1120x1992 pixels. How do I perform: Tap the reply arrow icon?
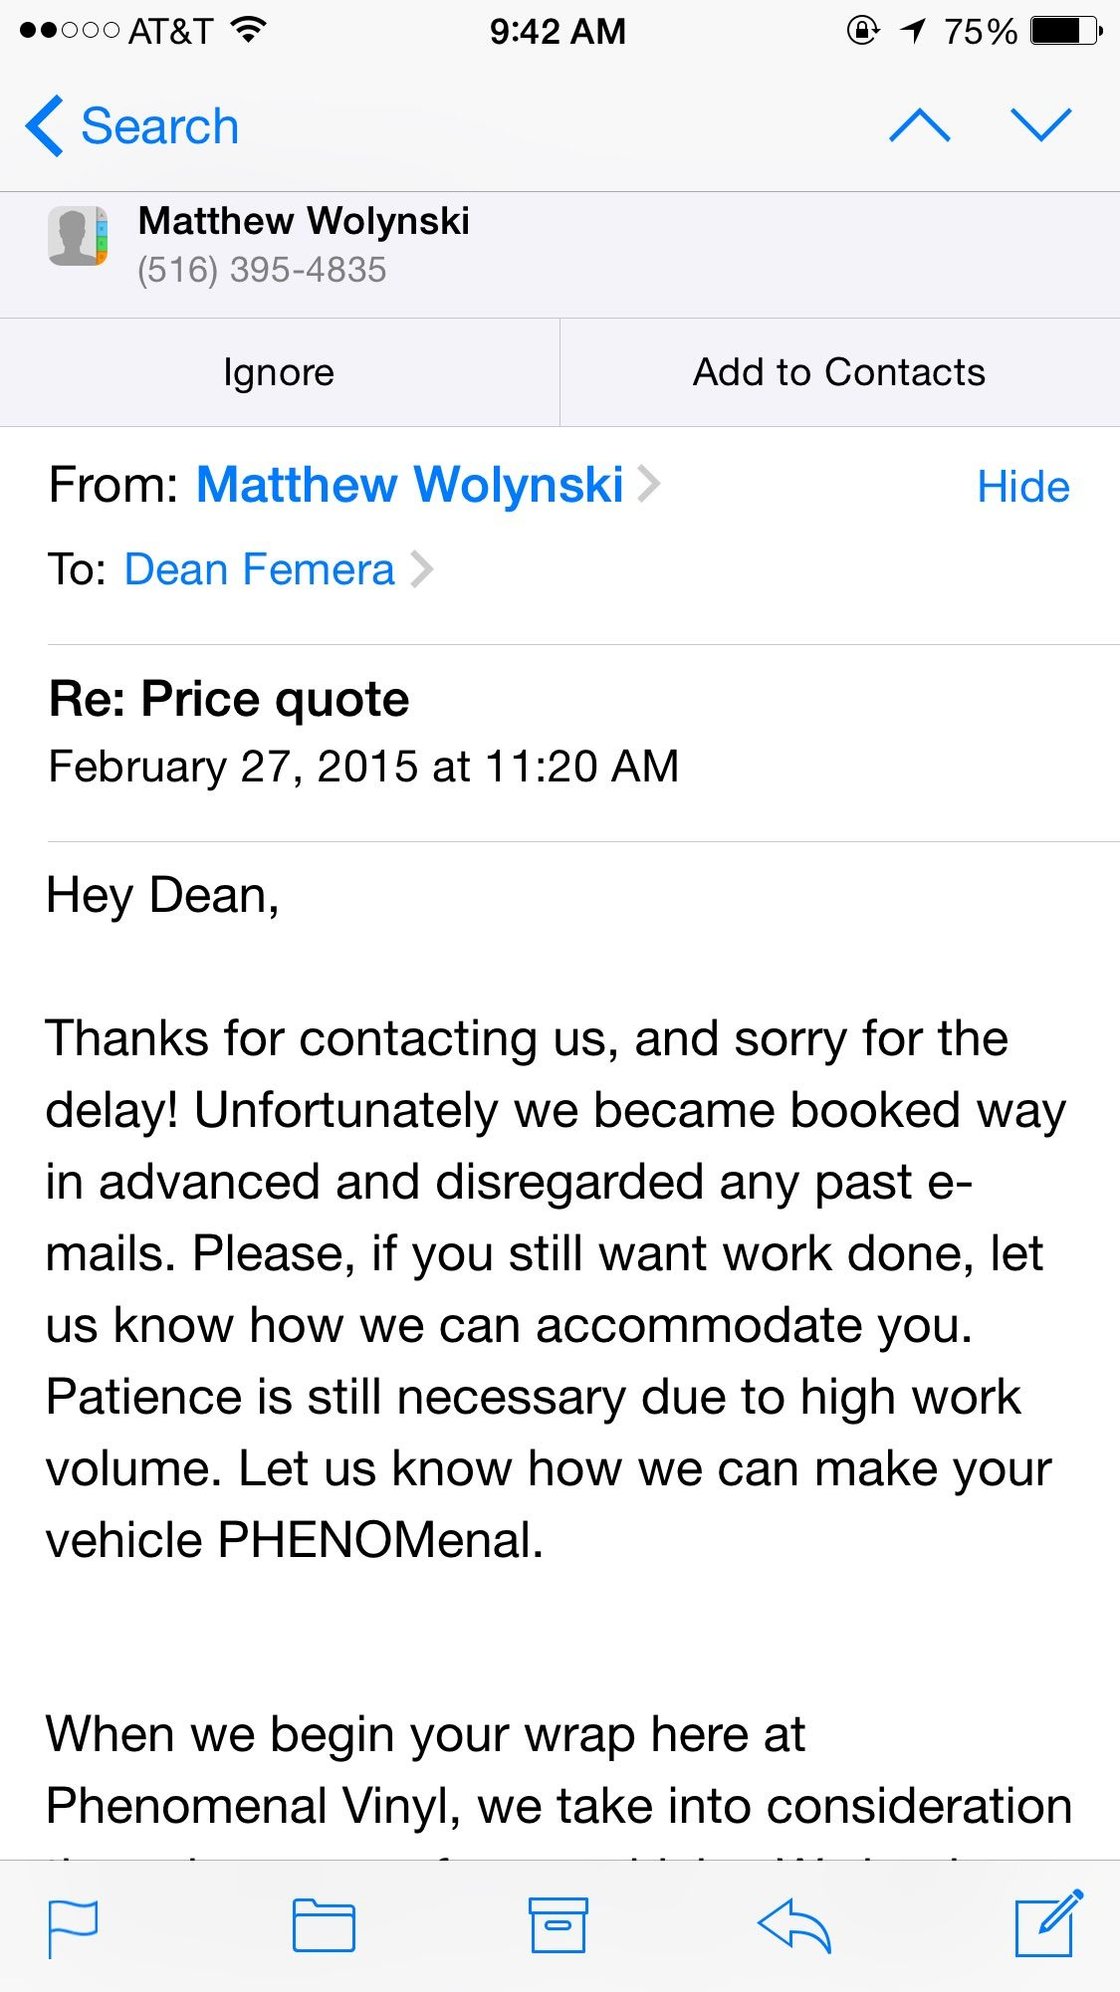click(x=794, y=1926)
